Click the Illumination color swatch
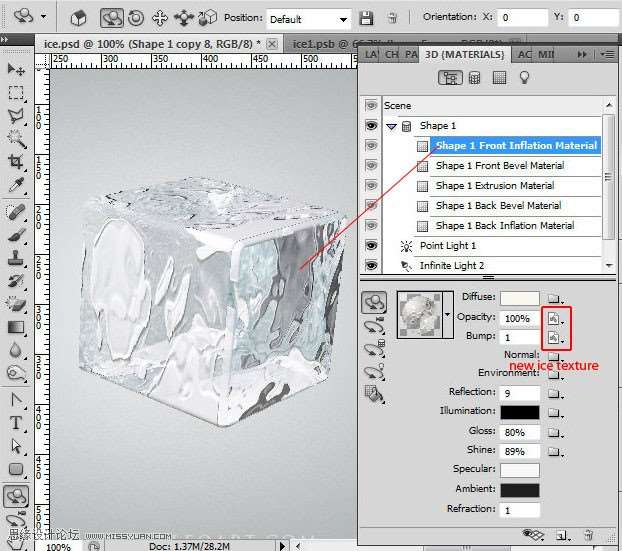Screen dimensions: 622x551 520,413
